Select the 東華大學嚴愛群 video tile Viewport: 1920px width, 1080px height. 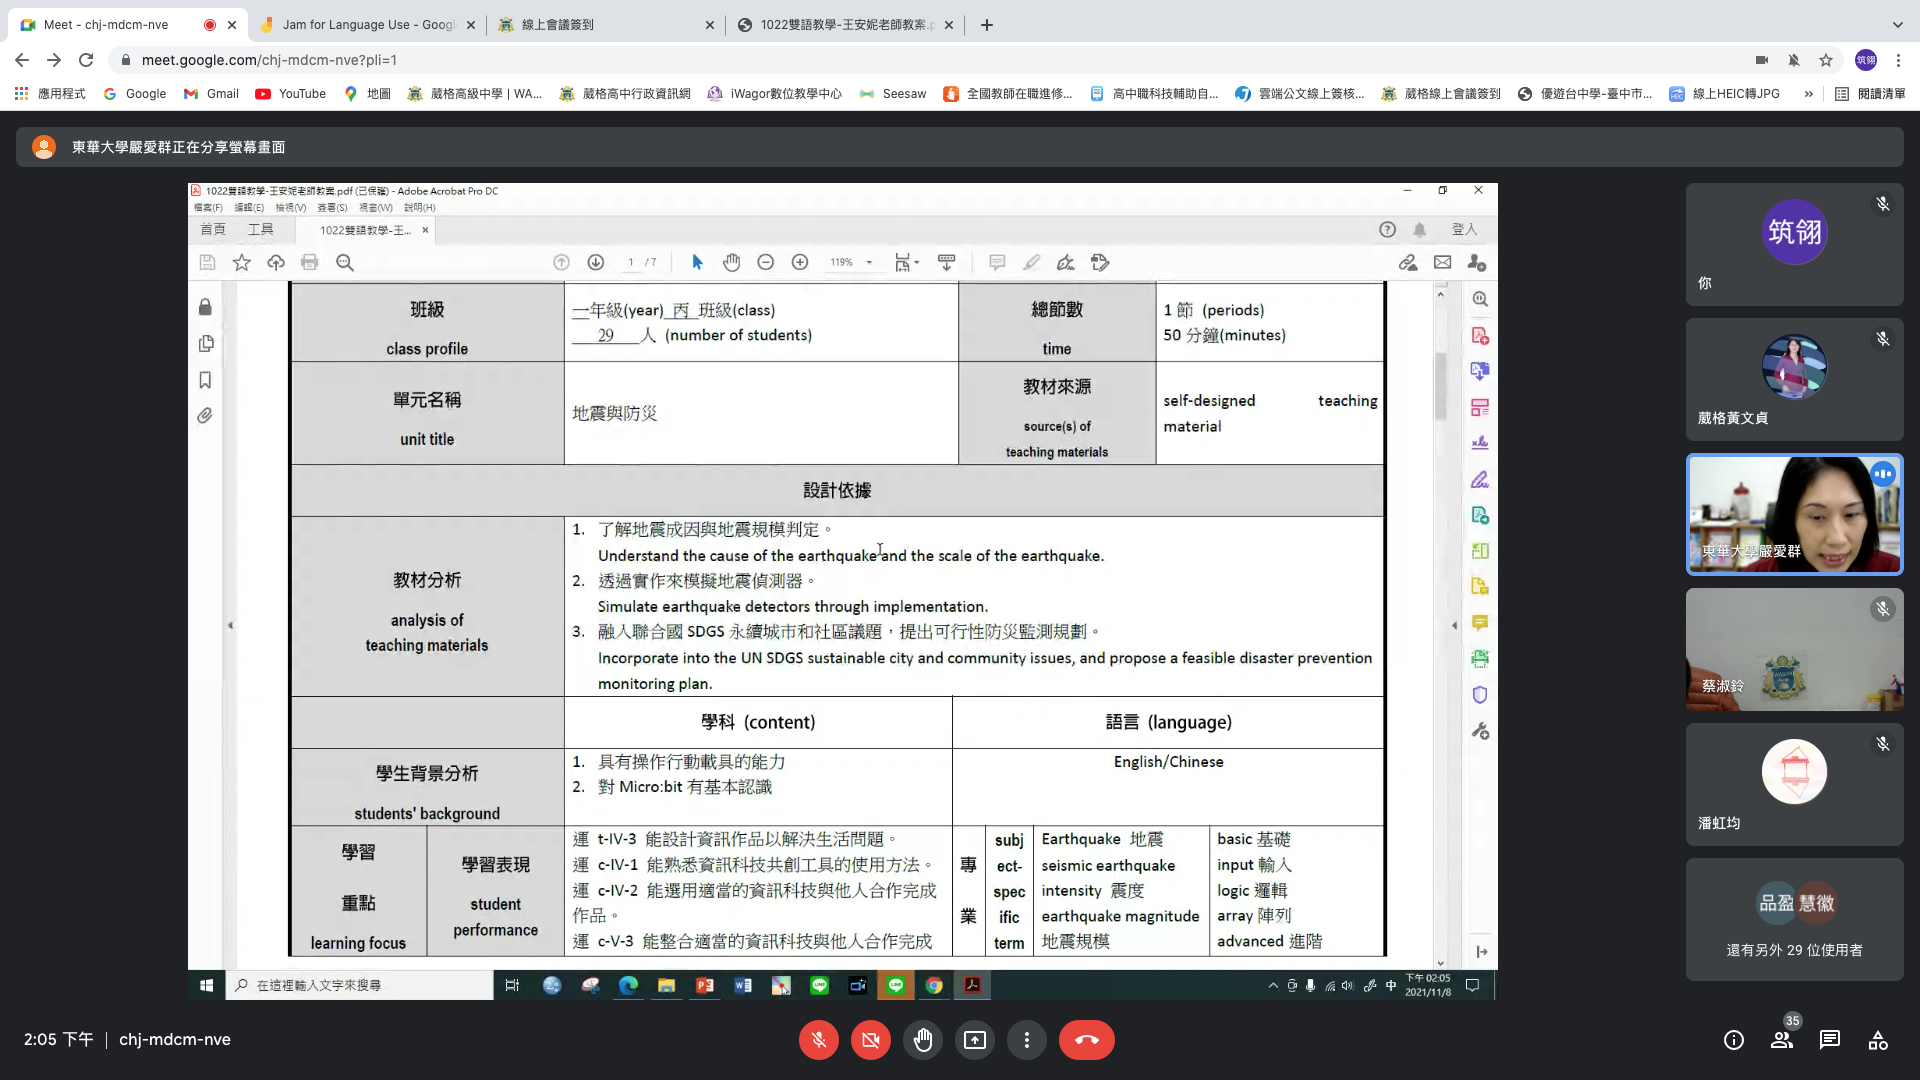[1794, 515]
